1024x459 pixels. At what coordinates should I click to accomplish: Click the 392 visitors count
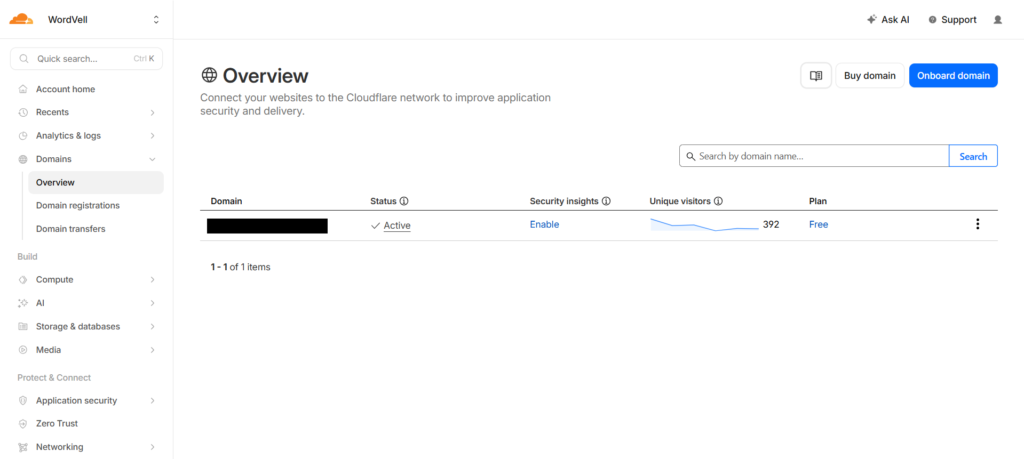(x=771, y=225)
